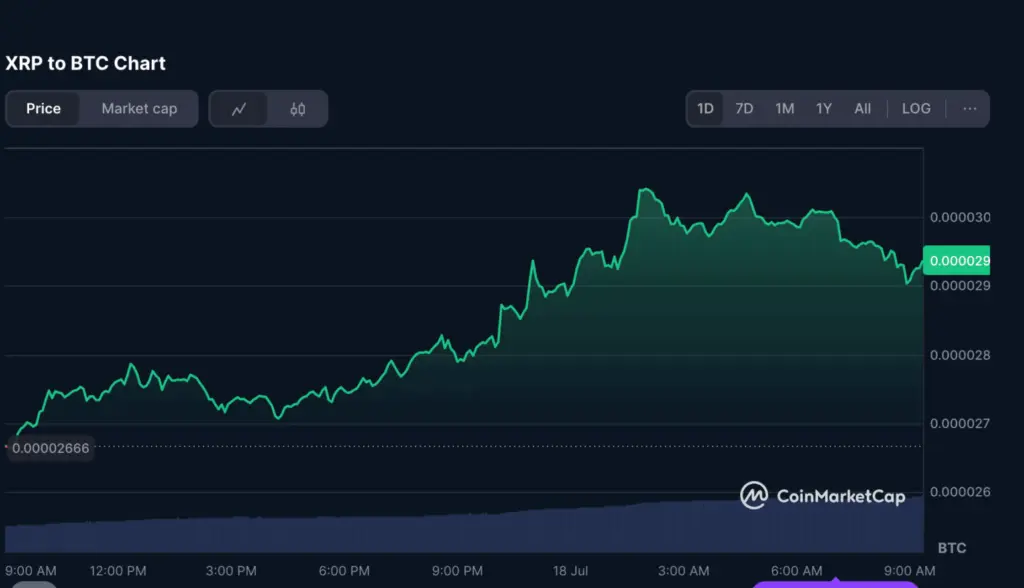The height and width of the screenshot is (588, 1024).
Task: Open the ellipsis more-options icon
Action: tap(967, 108)
